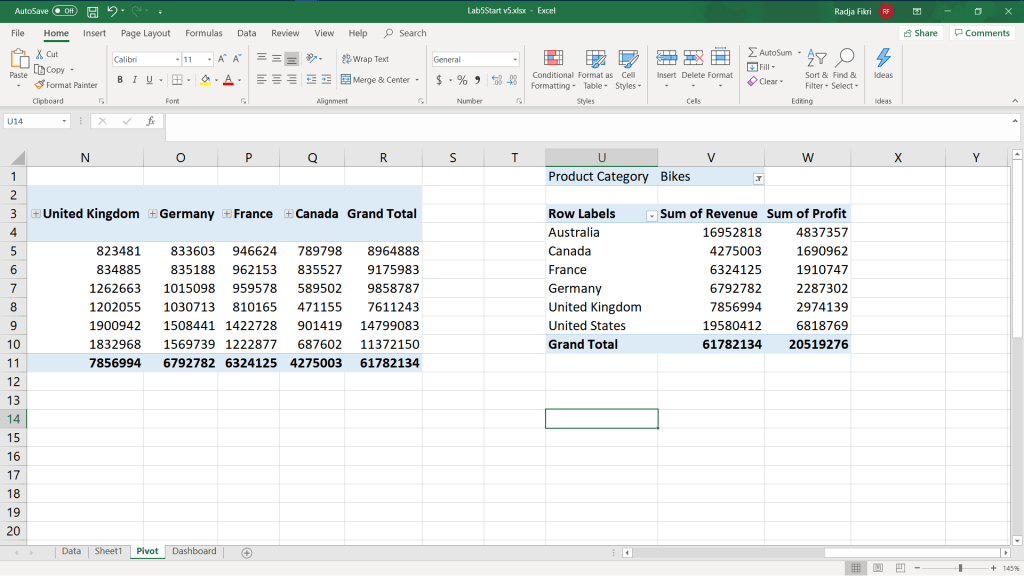Open the Formulas ribbon tab
1024x576 pixels.
(x=203, y=33)
